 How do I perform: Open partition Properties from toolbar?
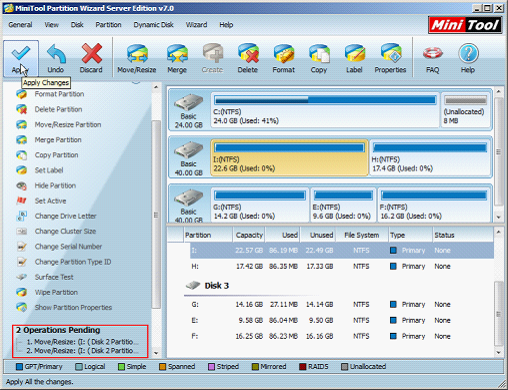390,58
